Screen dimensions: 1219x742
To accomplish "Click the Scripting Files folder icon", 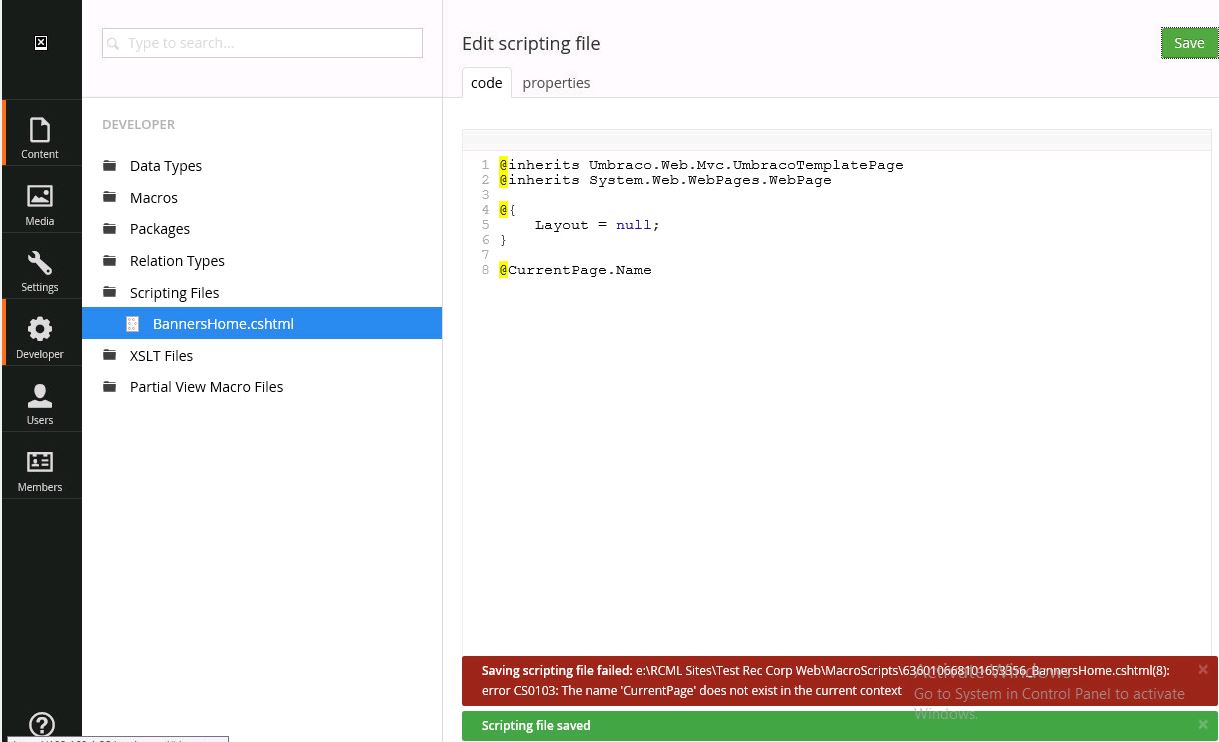I will (110, 293).
